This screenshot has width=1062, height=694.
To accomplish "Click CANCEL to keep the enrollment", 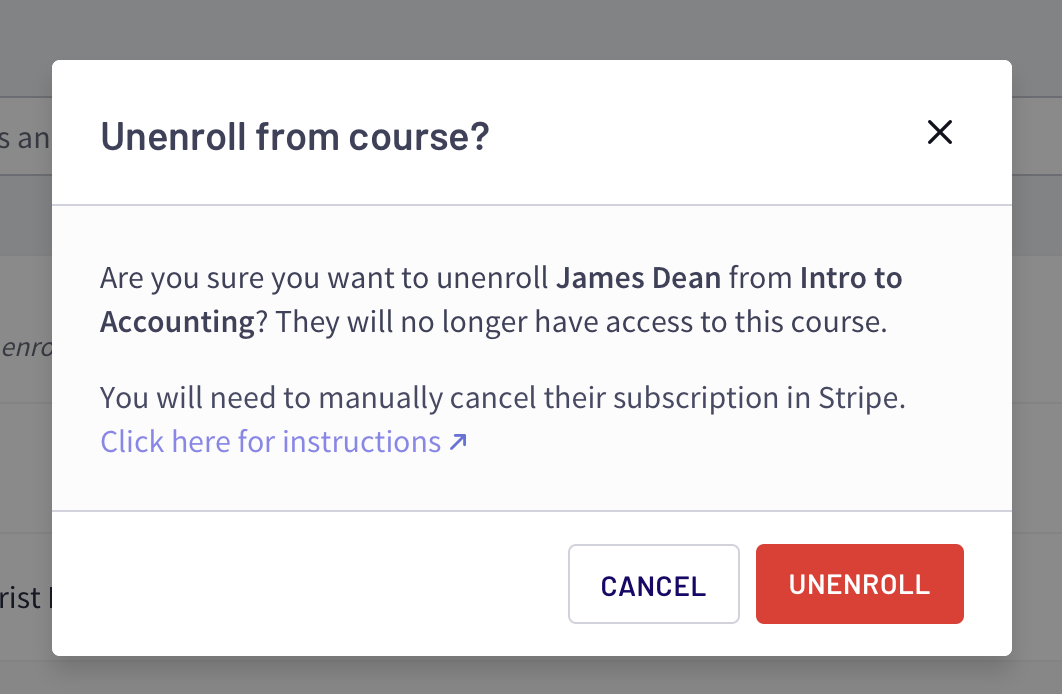I will (653, 584).
